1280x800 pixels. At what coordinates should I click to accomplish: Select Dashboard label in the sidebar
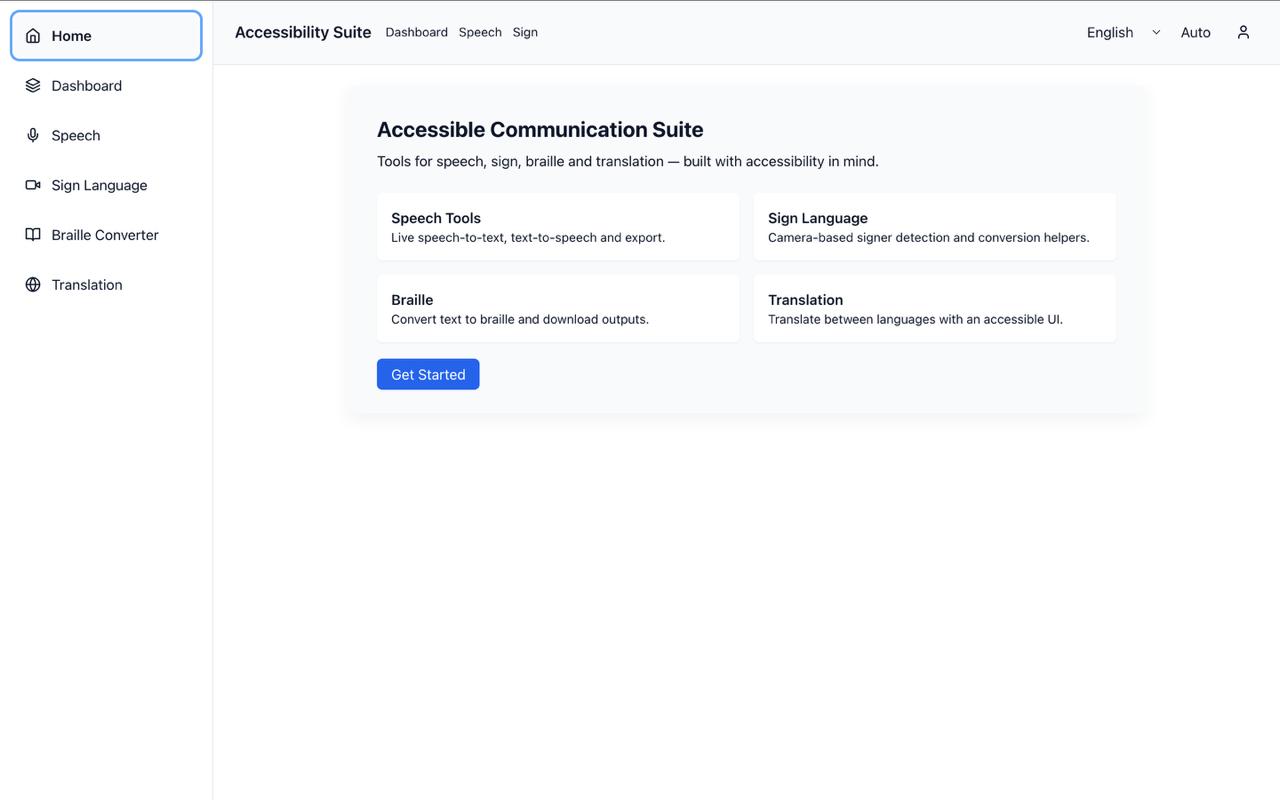(87, 86)
